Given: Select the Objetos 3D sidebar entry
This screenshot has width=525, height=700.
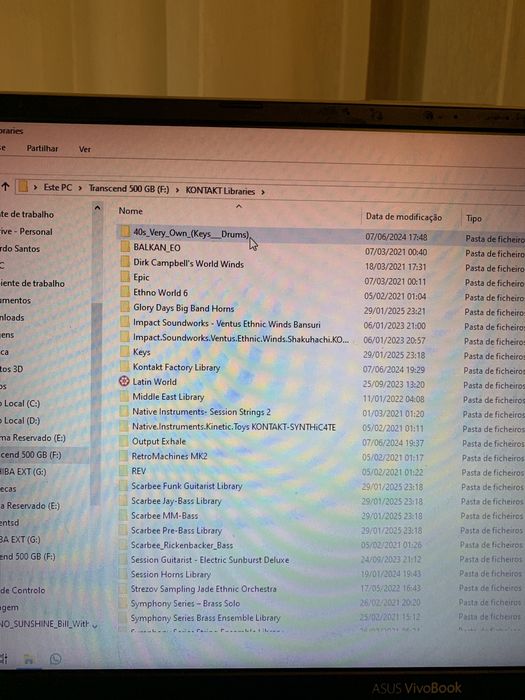Looking at the screenshot, I should (12, 369).
